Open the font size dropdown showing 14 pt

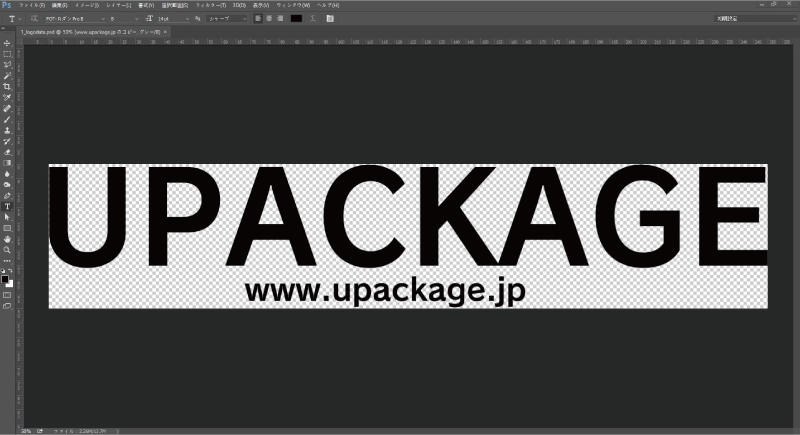[x=173, y=18]
